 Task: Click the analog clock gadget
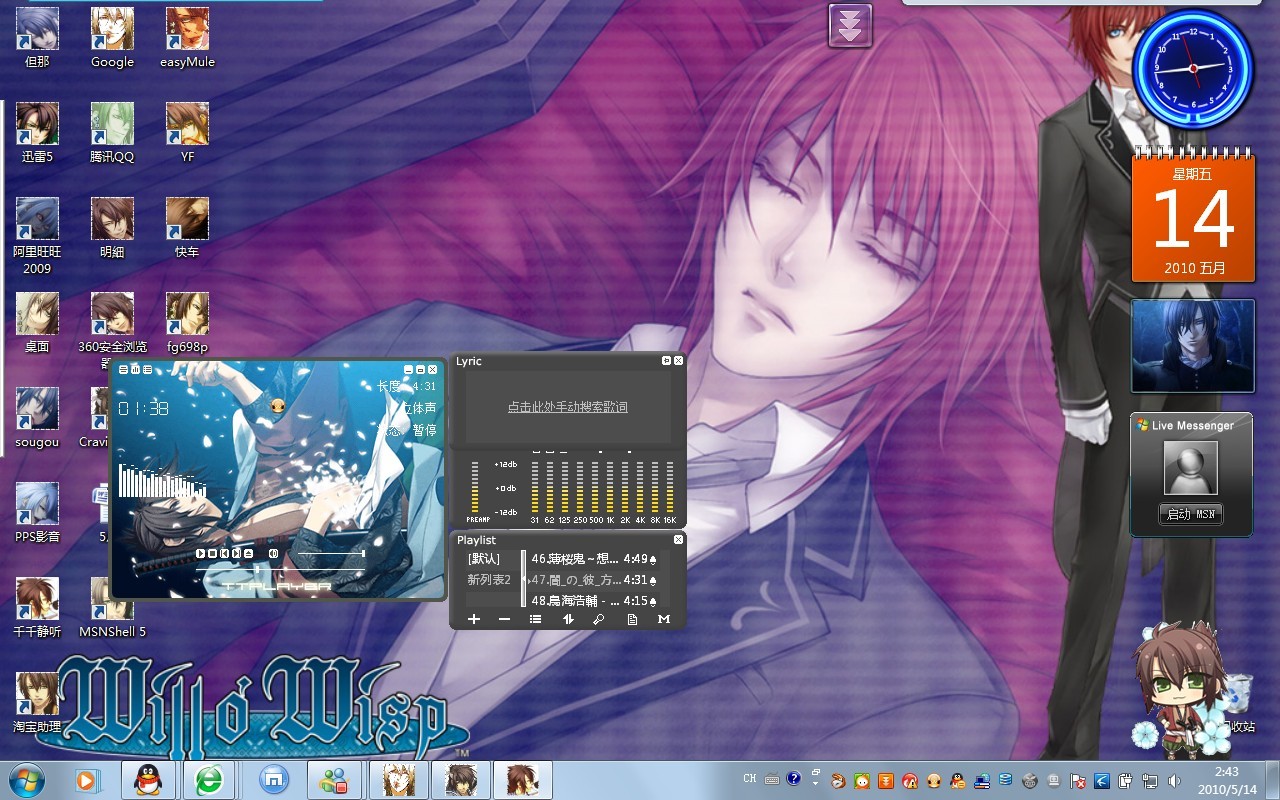1193,67
